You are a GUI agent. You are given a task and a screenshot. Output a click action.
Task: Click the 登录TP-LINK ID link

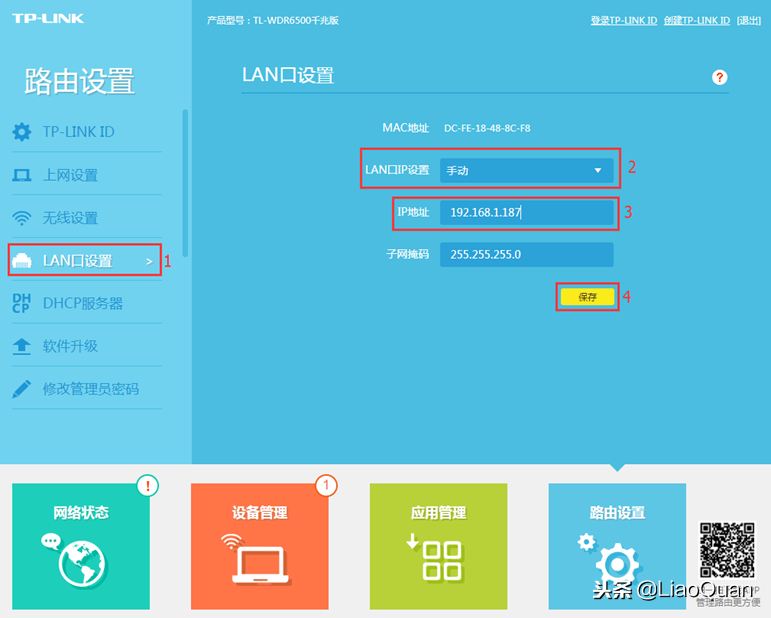tap(623, 21)
